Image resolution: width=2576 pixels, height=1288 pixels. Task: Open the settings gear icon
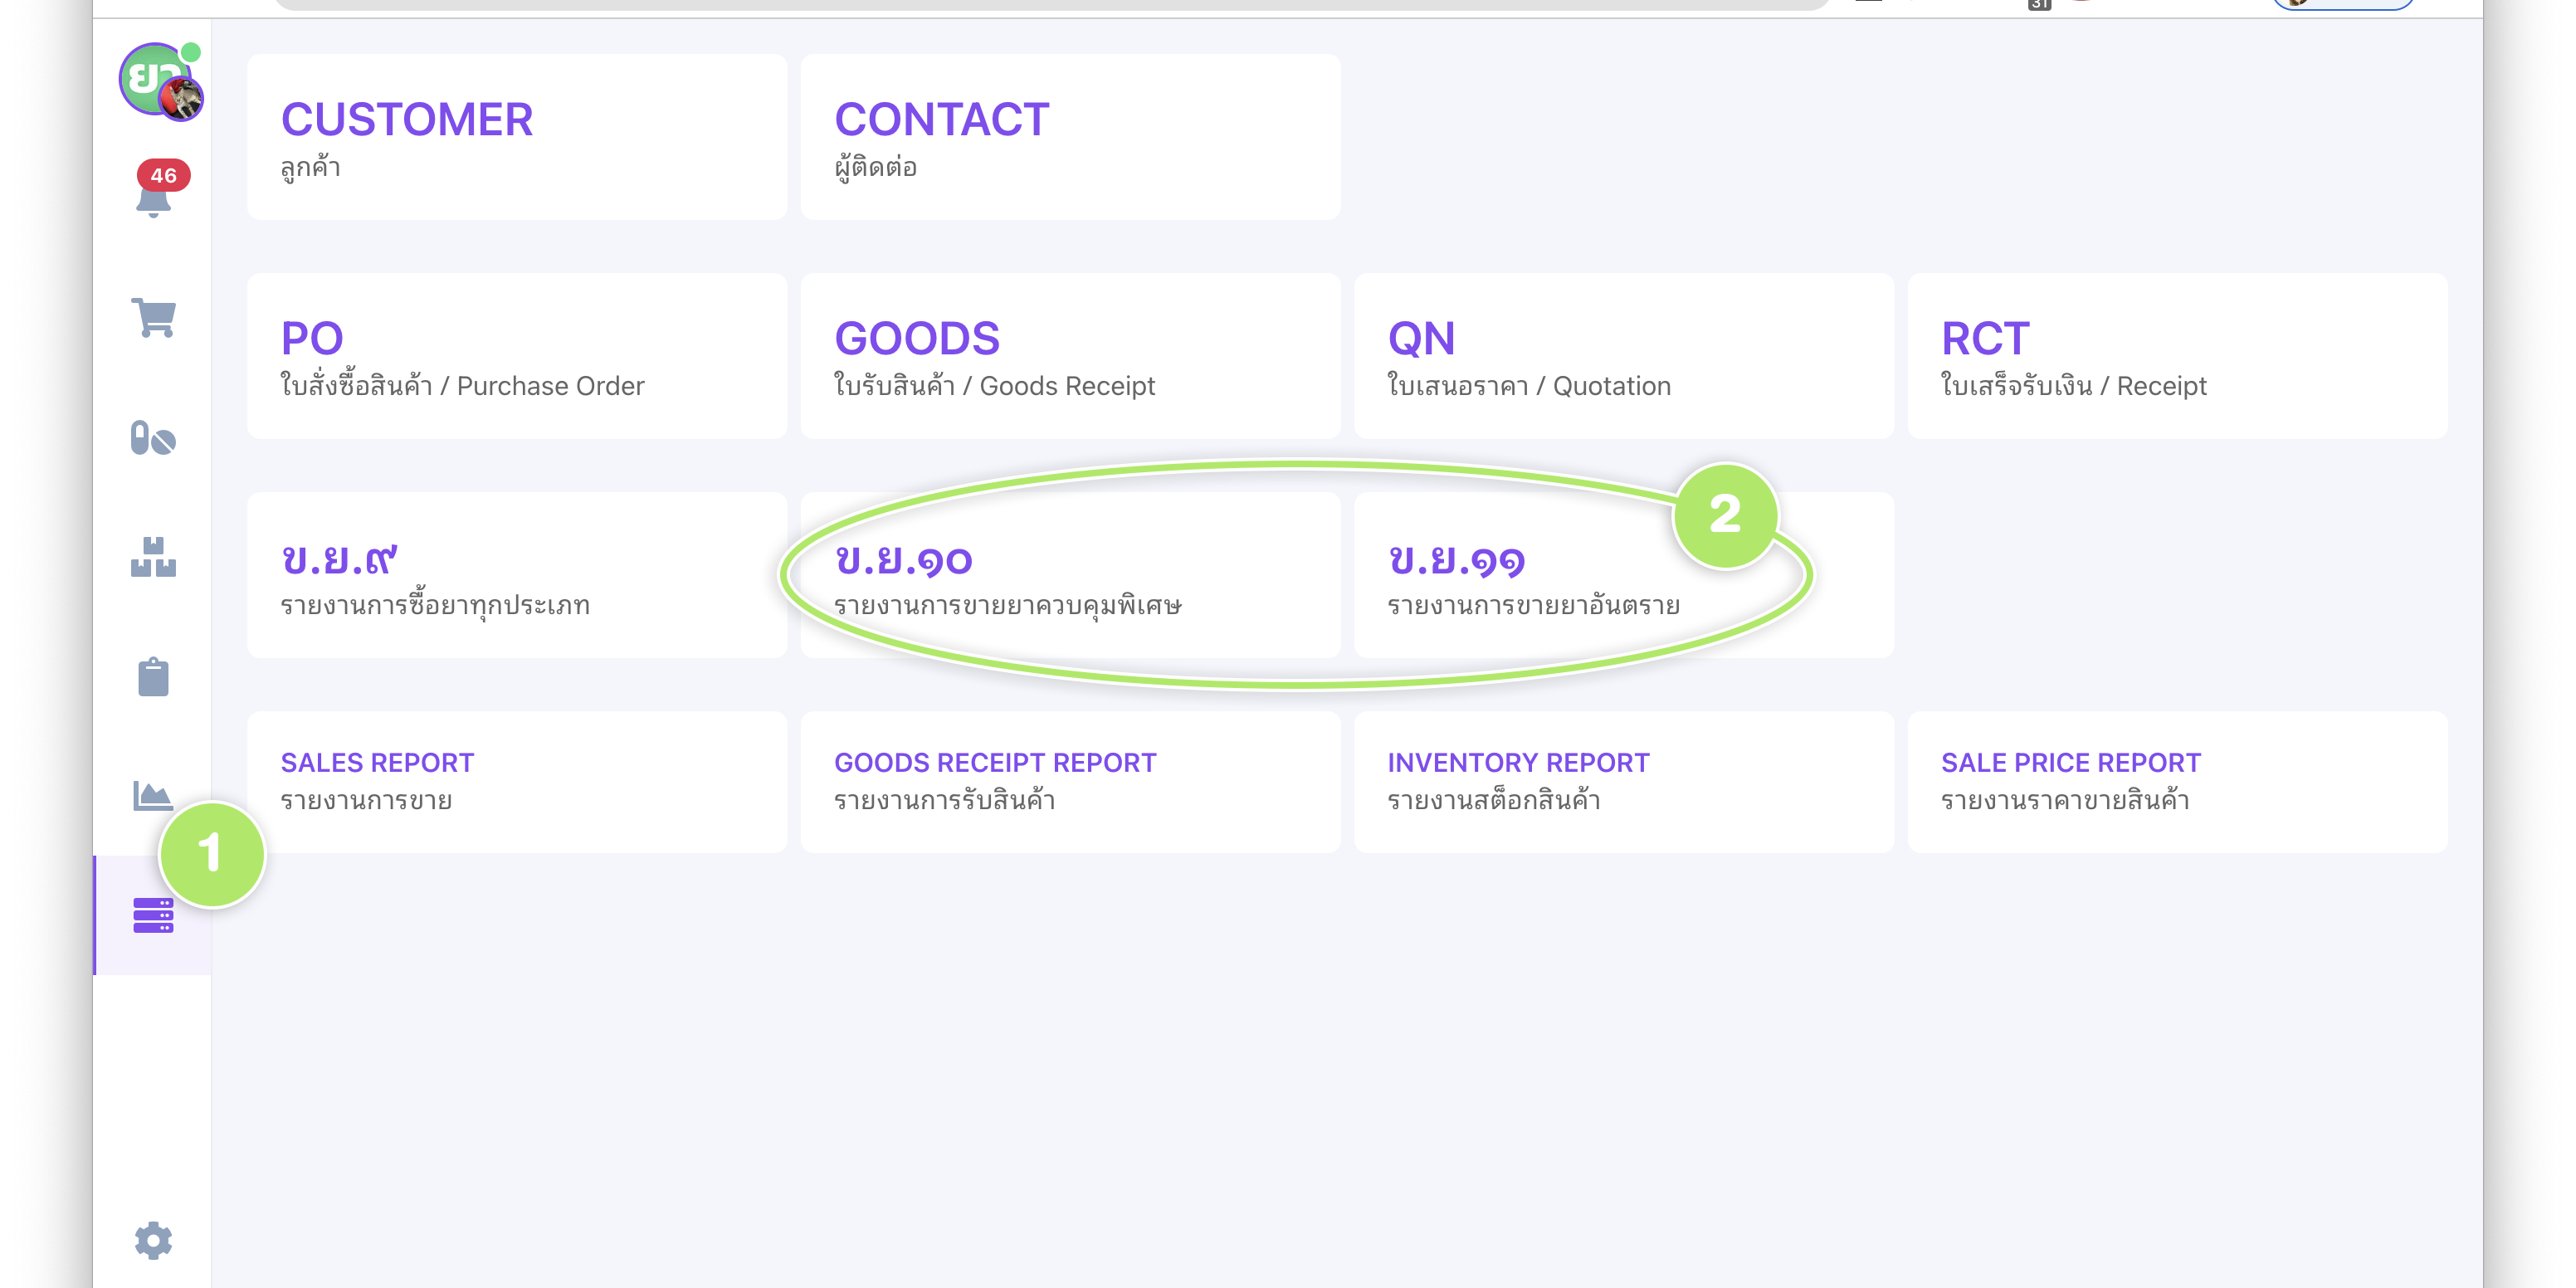(x=154, y=1240)
